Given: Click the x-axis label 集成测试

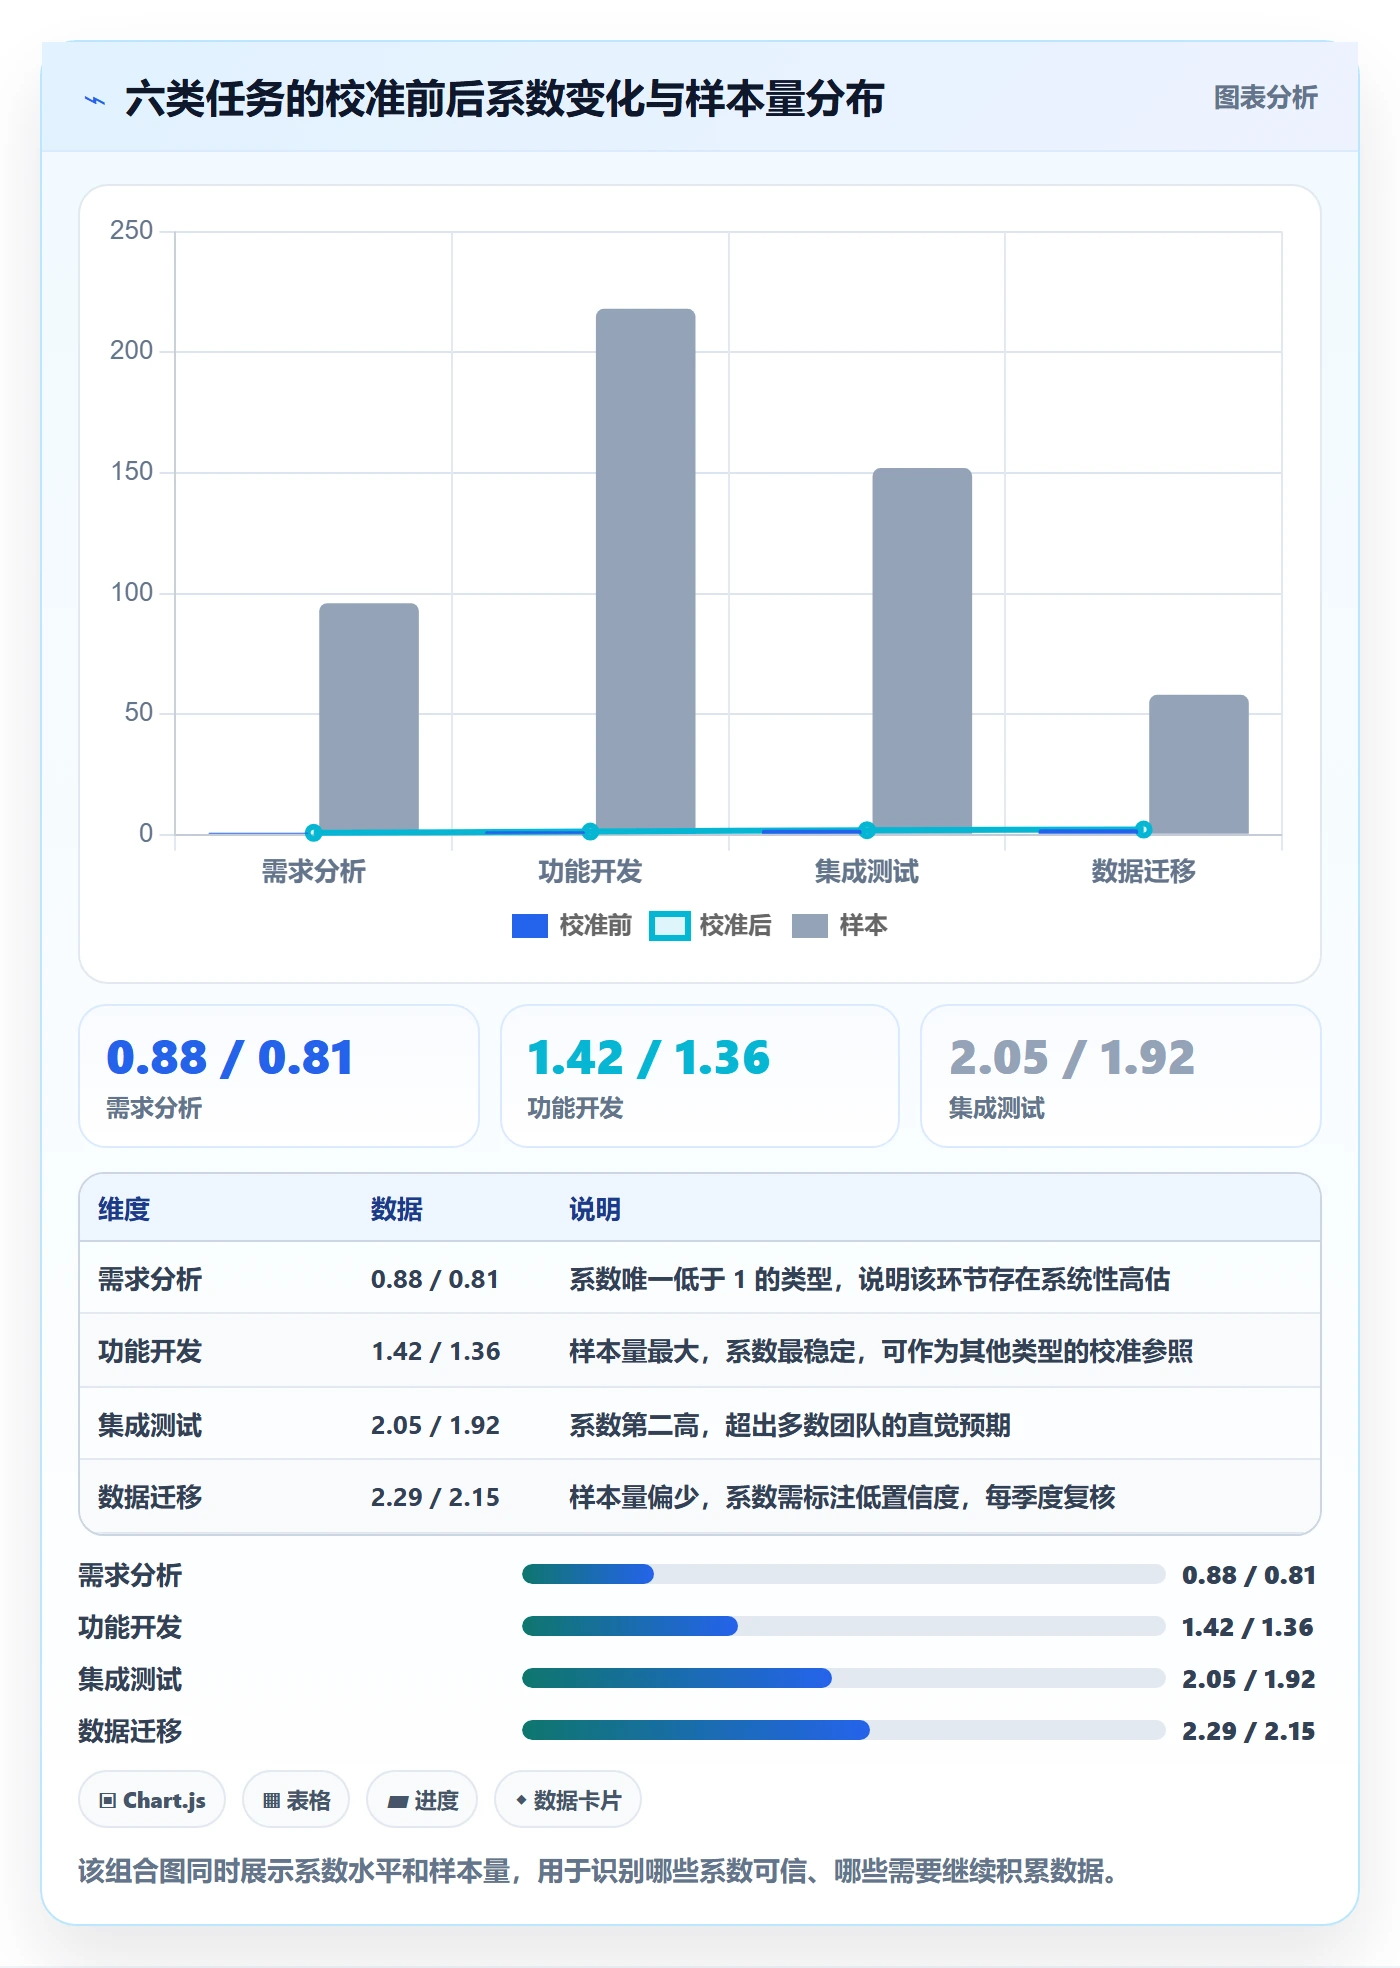Looking at the screenshot, I should click(866, 872).
